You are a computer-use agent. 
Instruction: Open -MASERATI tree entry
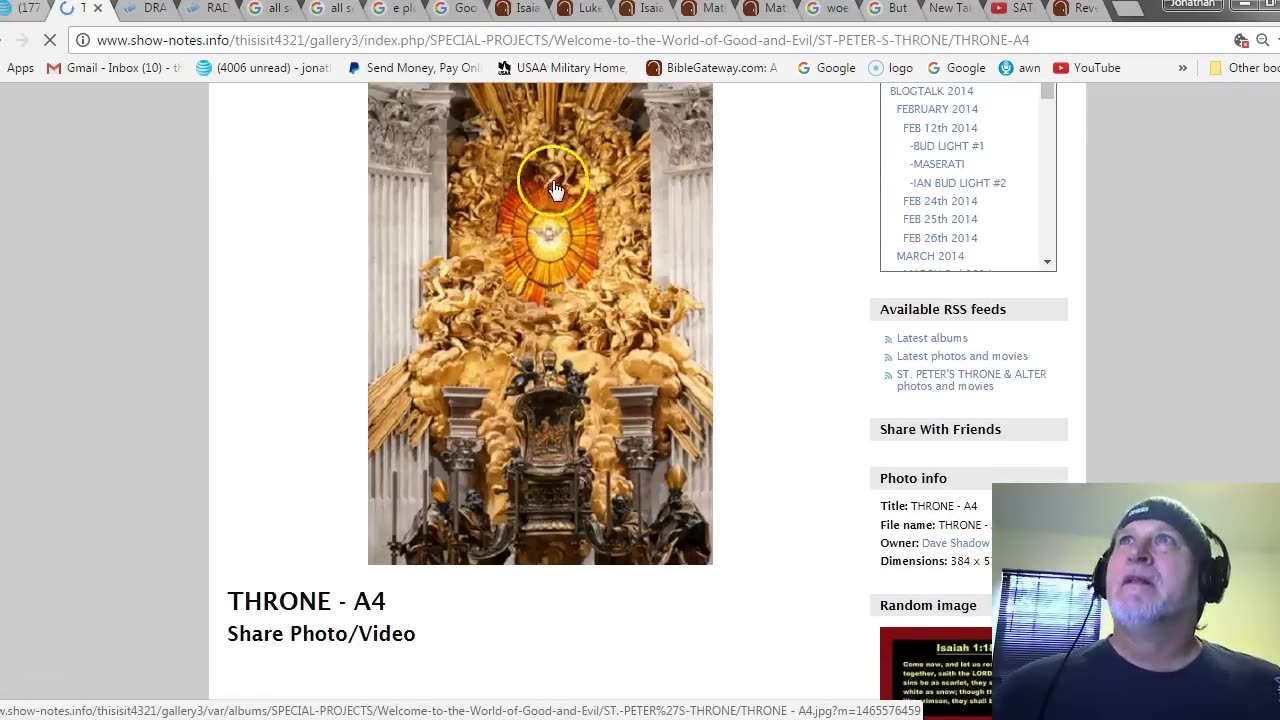pos(937,164)
